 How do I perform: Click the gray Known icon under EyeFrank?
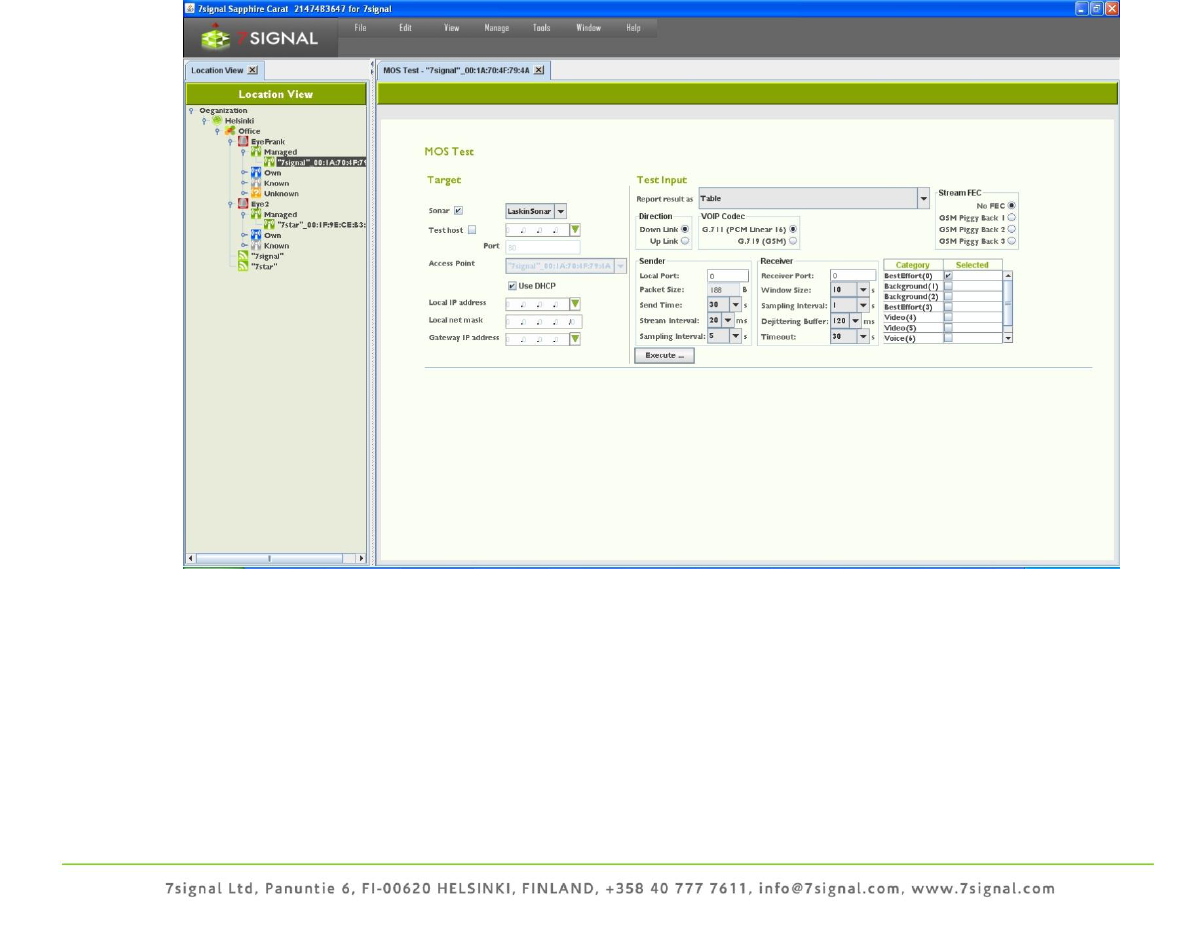click(x=256, y=184)
